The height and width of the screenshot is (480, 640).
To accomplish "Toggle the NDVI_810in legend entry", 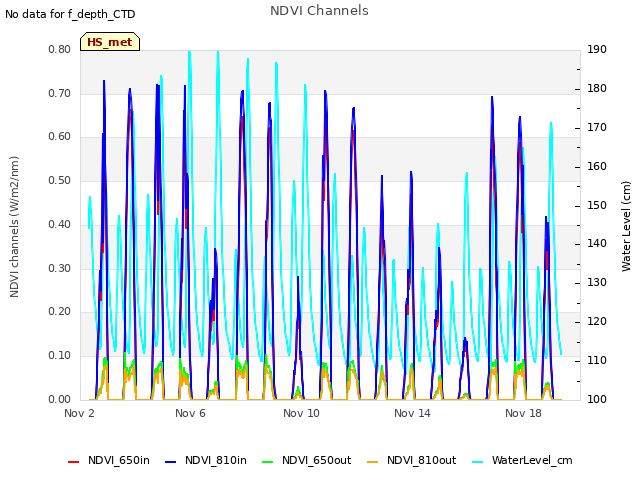I will [x=206, y=460].
